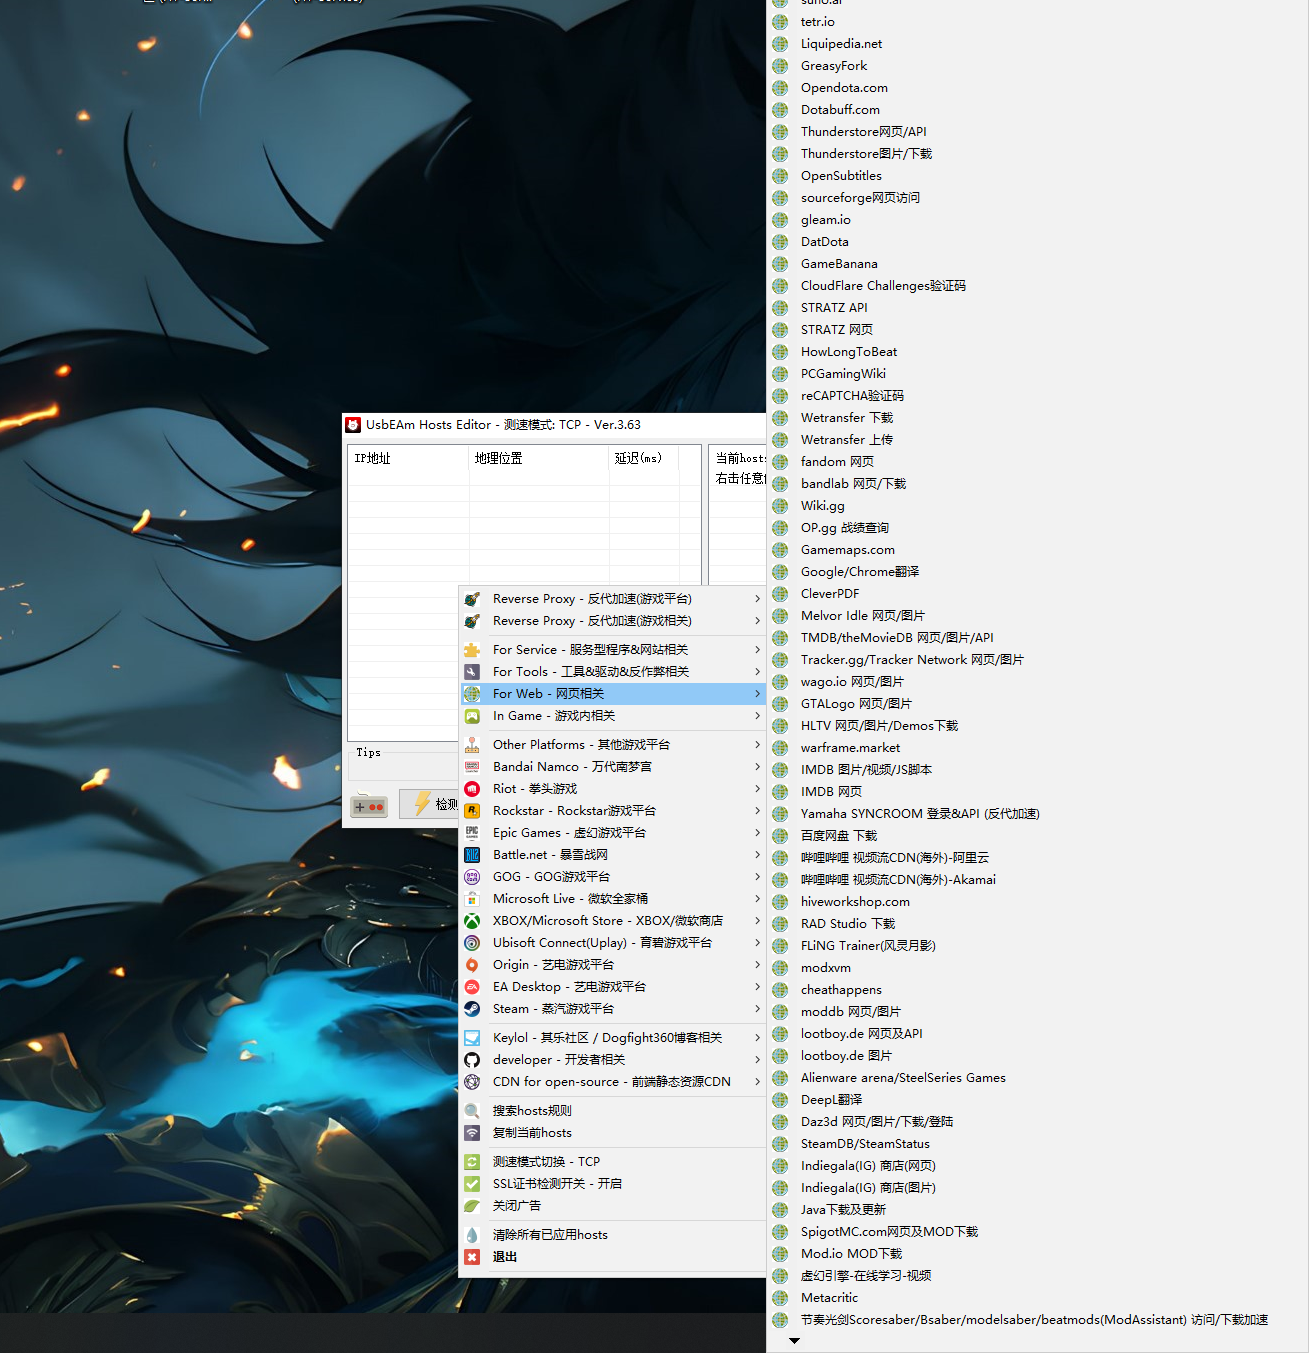
Task: Click the globe icon next to DeepL翻译
Action: click(x=780, y=1100)
